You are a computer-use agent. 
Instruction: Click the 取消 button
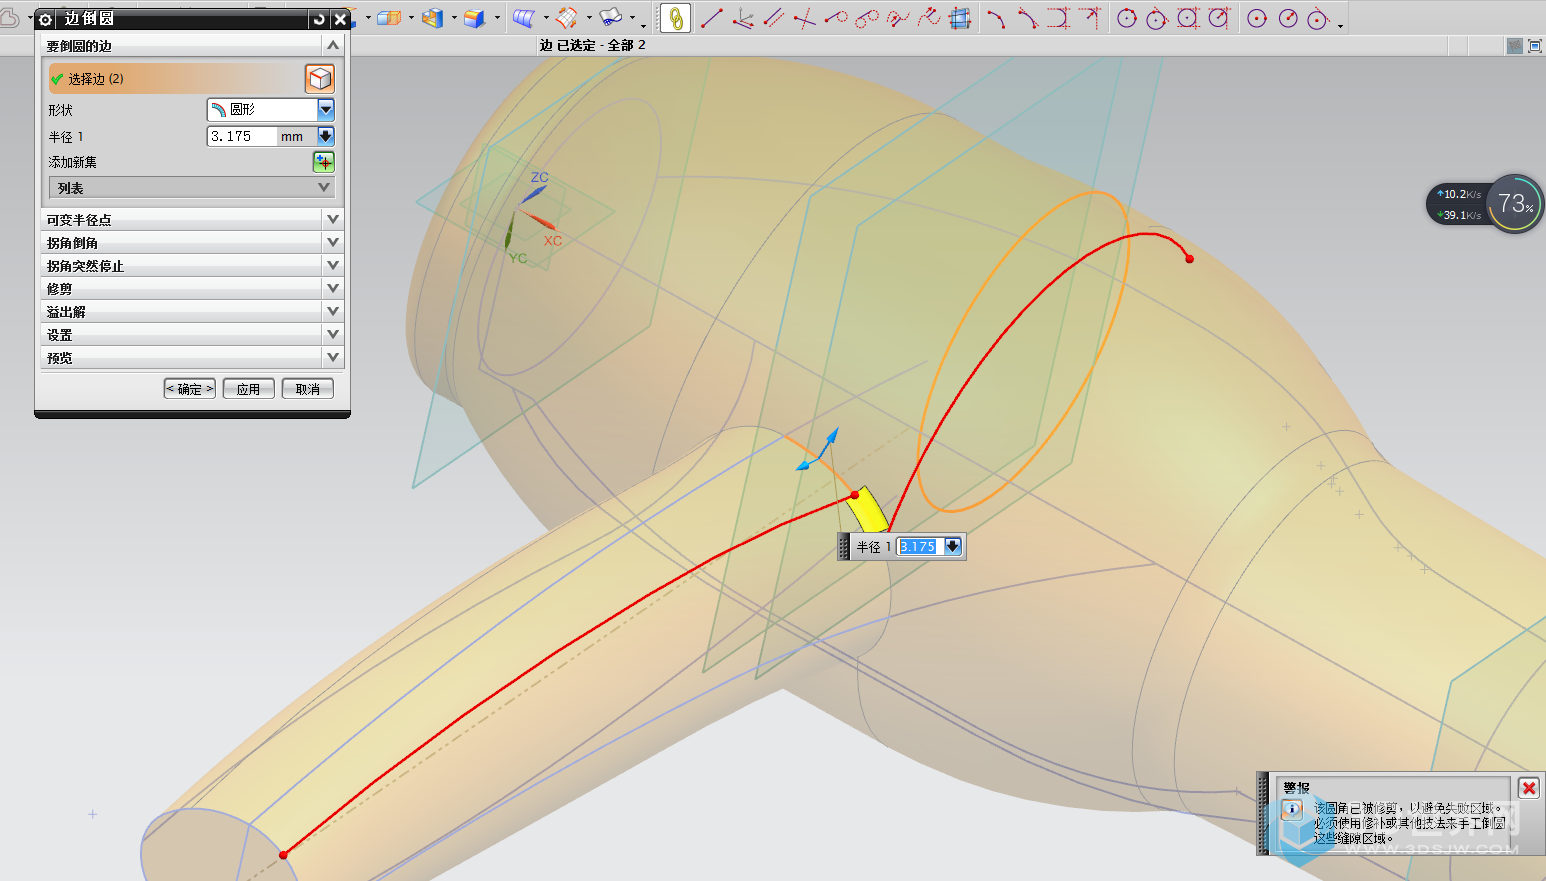click(308, 389)
